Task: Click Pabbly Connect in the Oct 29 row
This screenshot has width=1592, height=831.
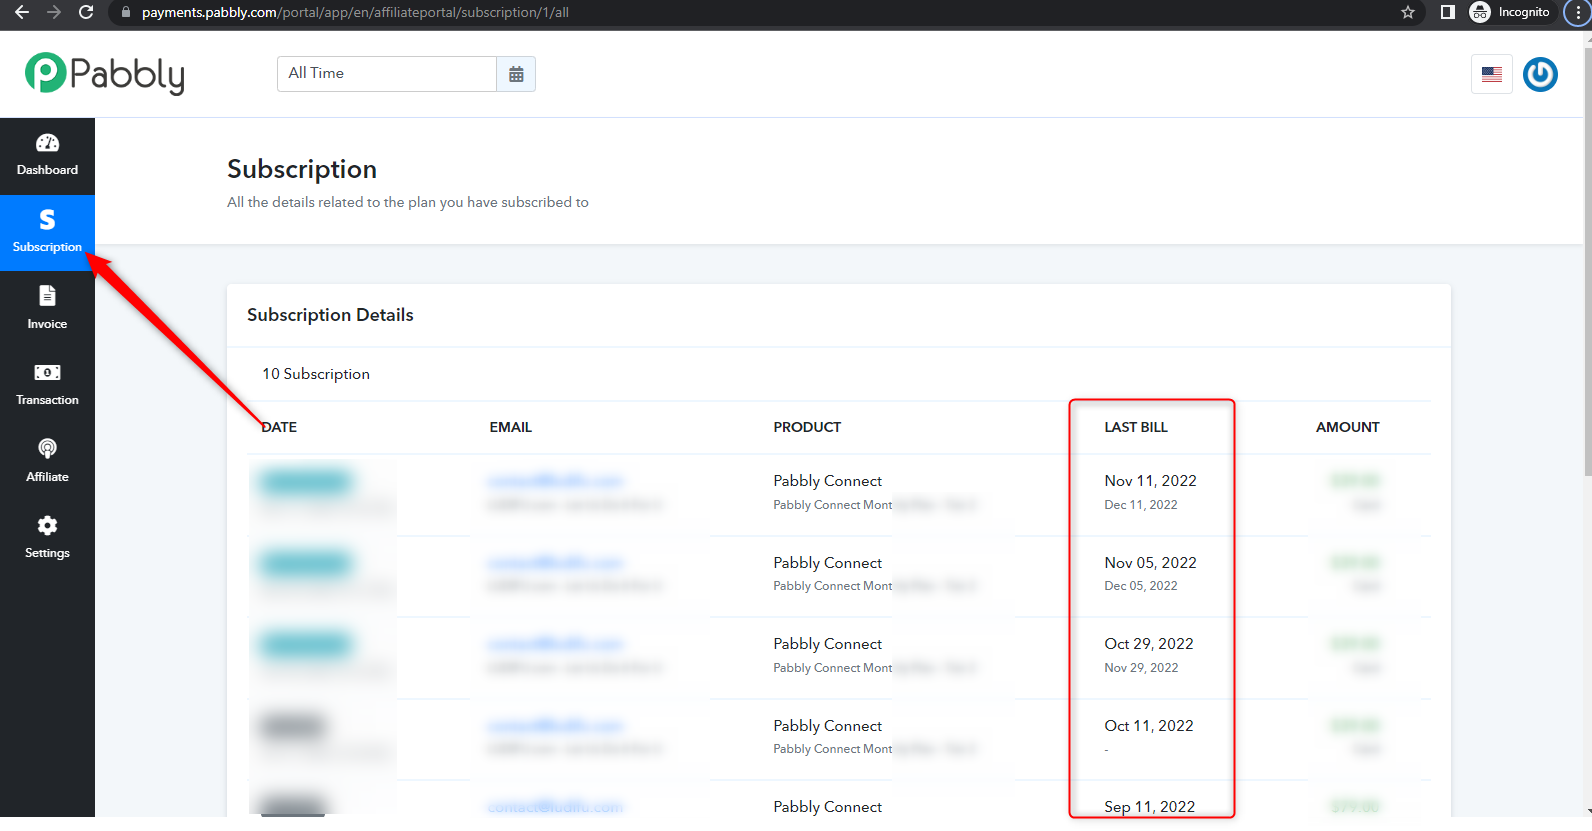Action: tap(828, 644)
